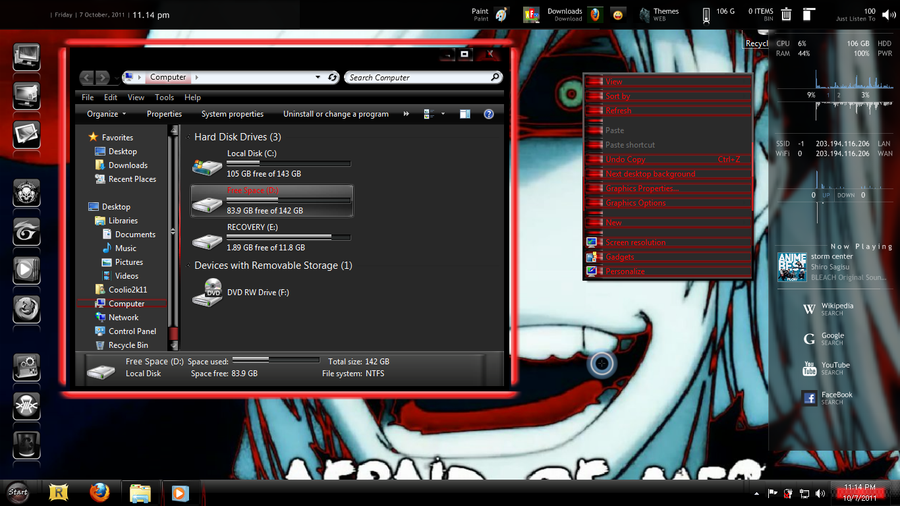This screenshot has width=900, height=506.
Task: Open address bar history dropdown
Action: [317, 77]
